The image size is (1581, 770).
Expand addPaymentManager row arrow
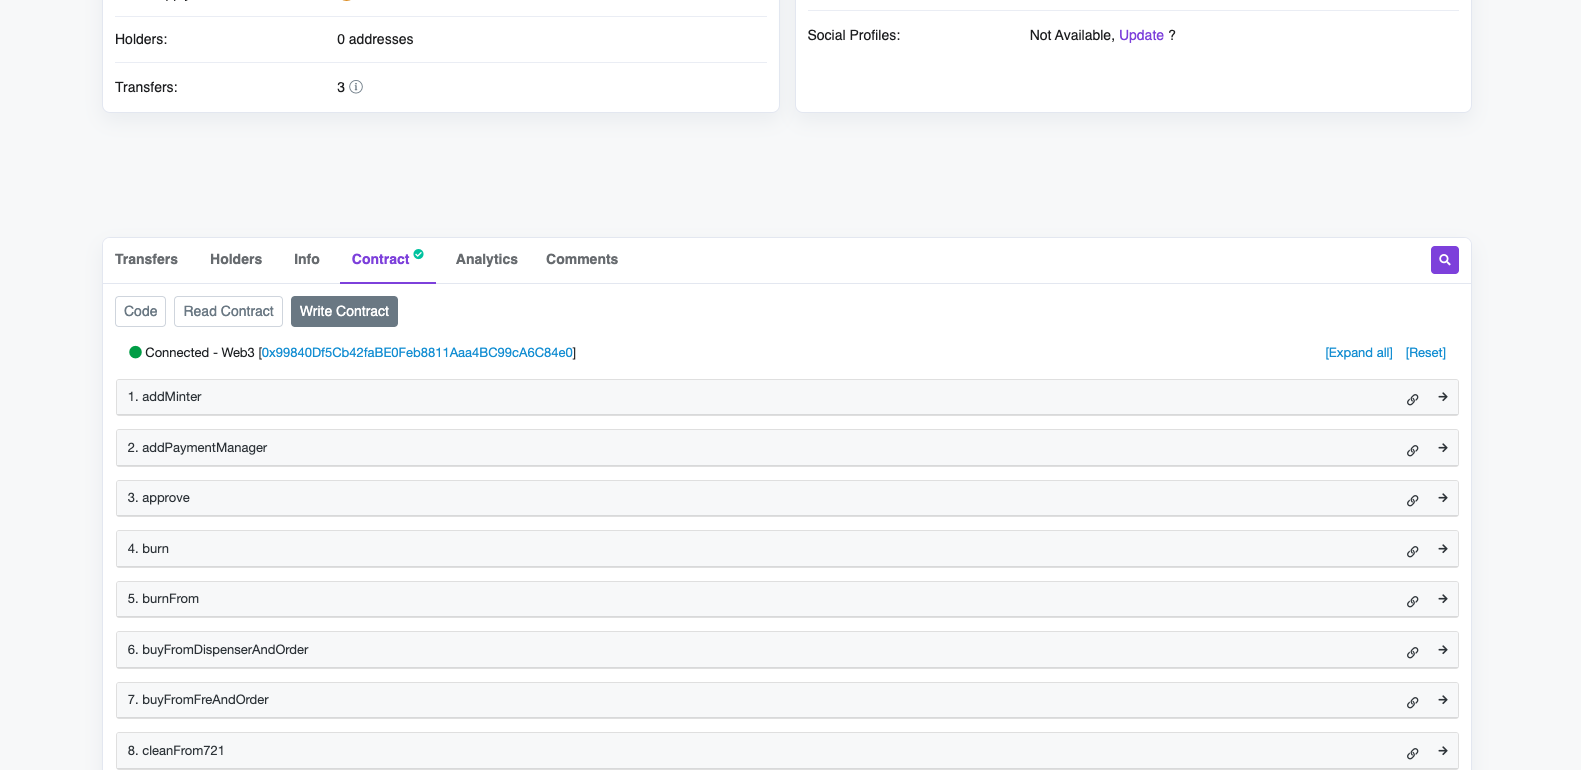(1443, 448)
